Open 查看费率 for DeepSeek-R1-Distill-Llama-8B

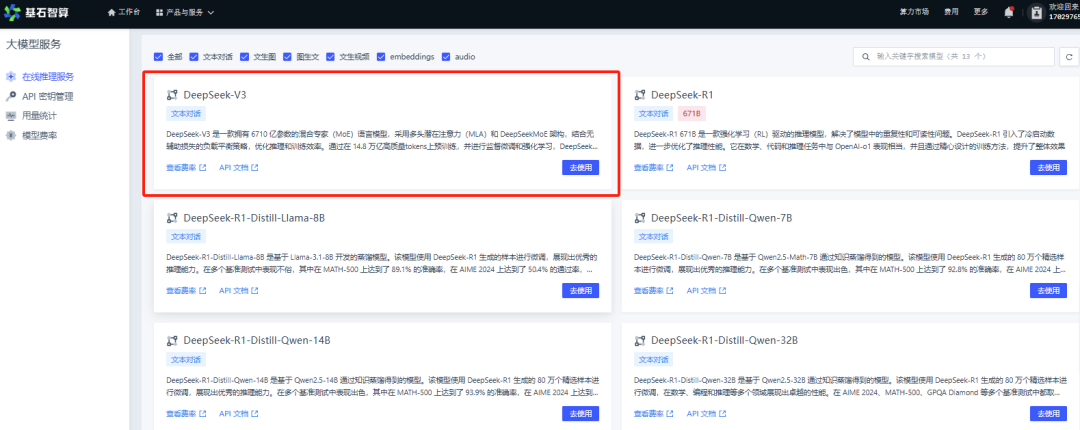point(186,291)
